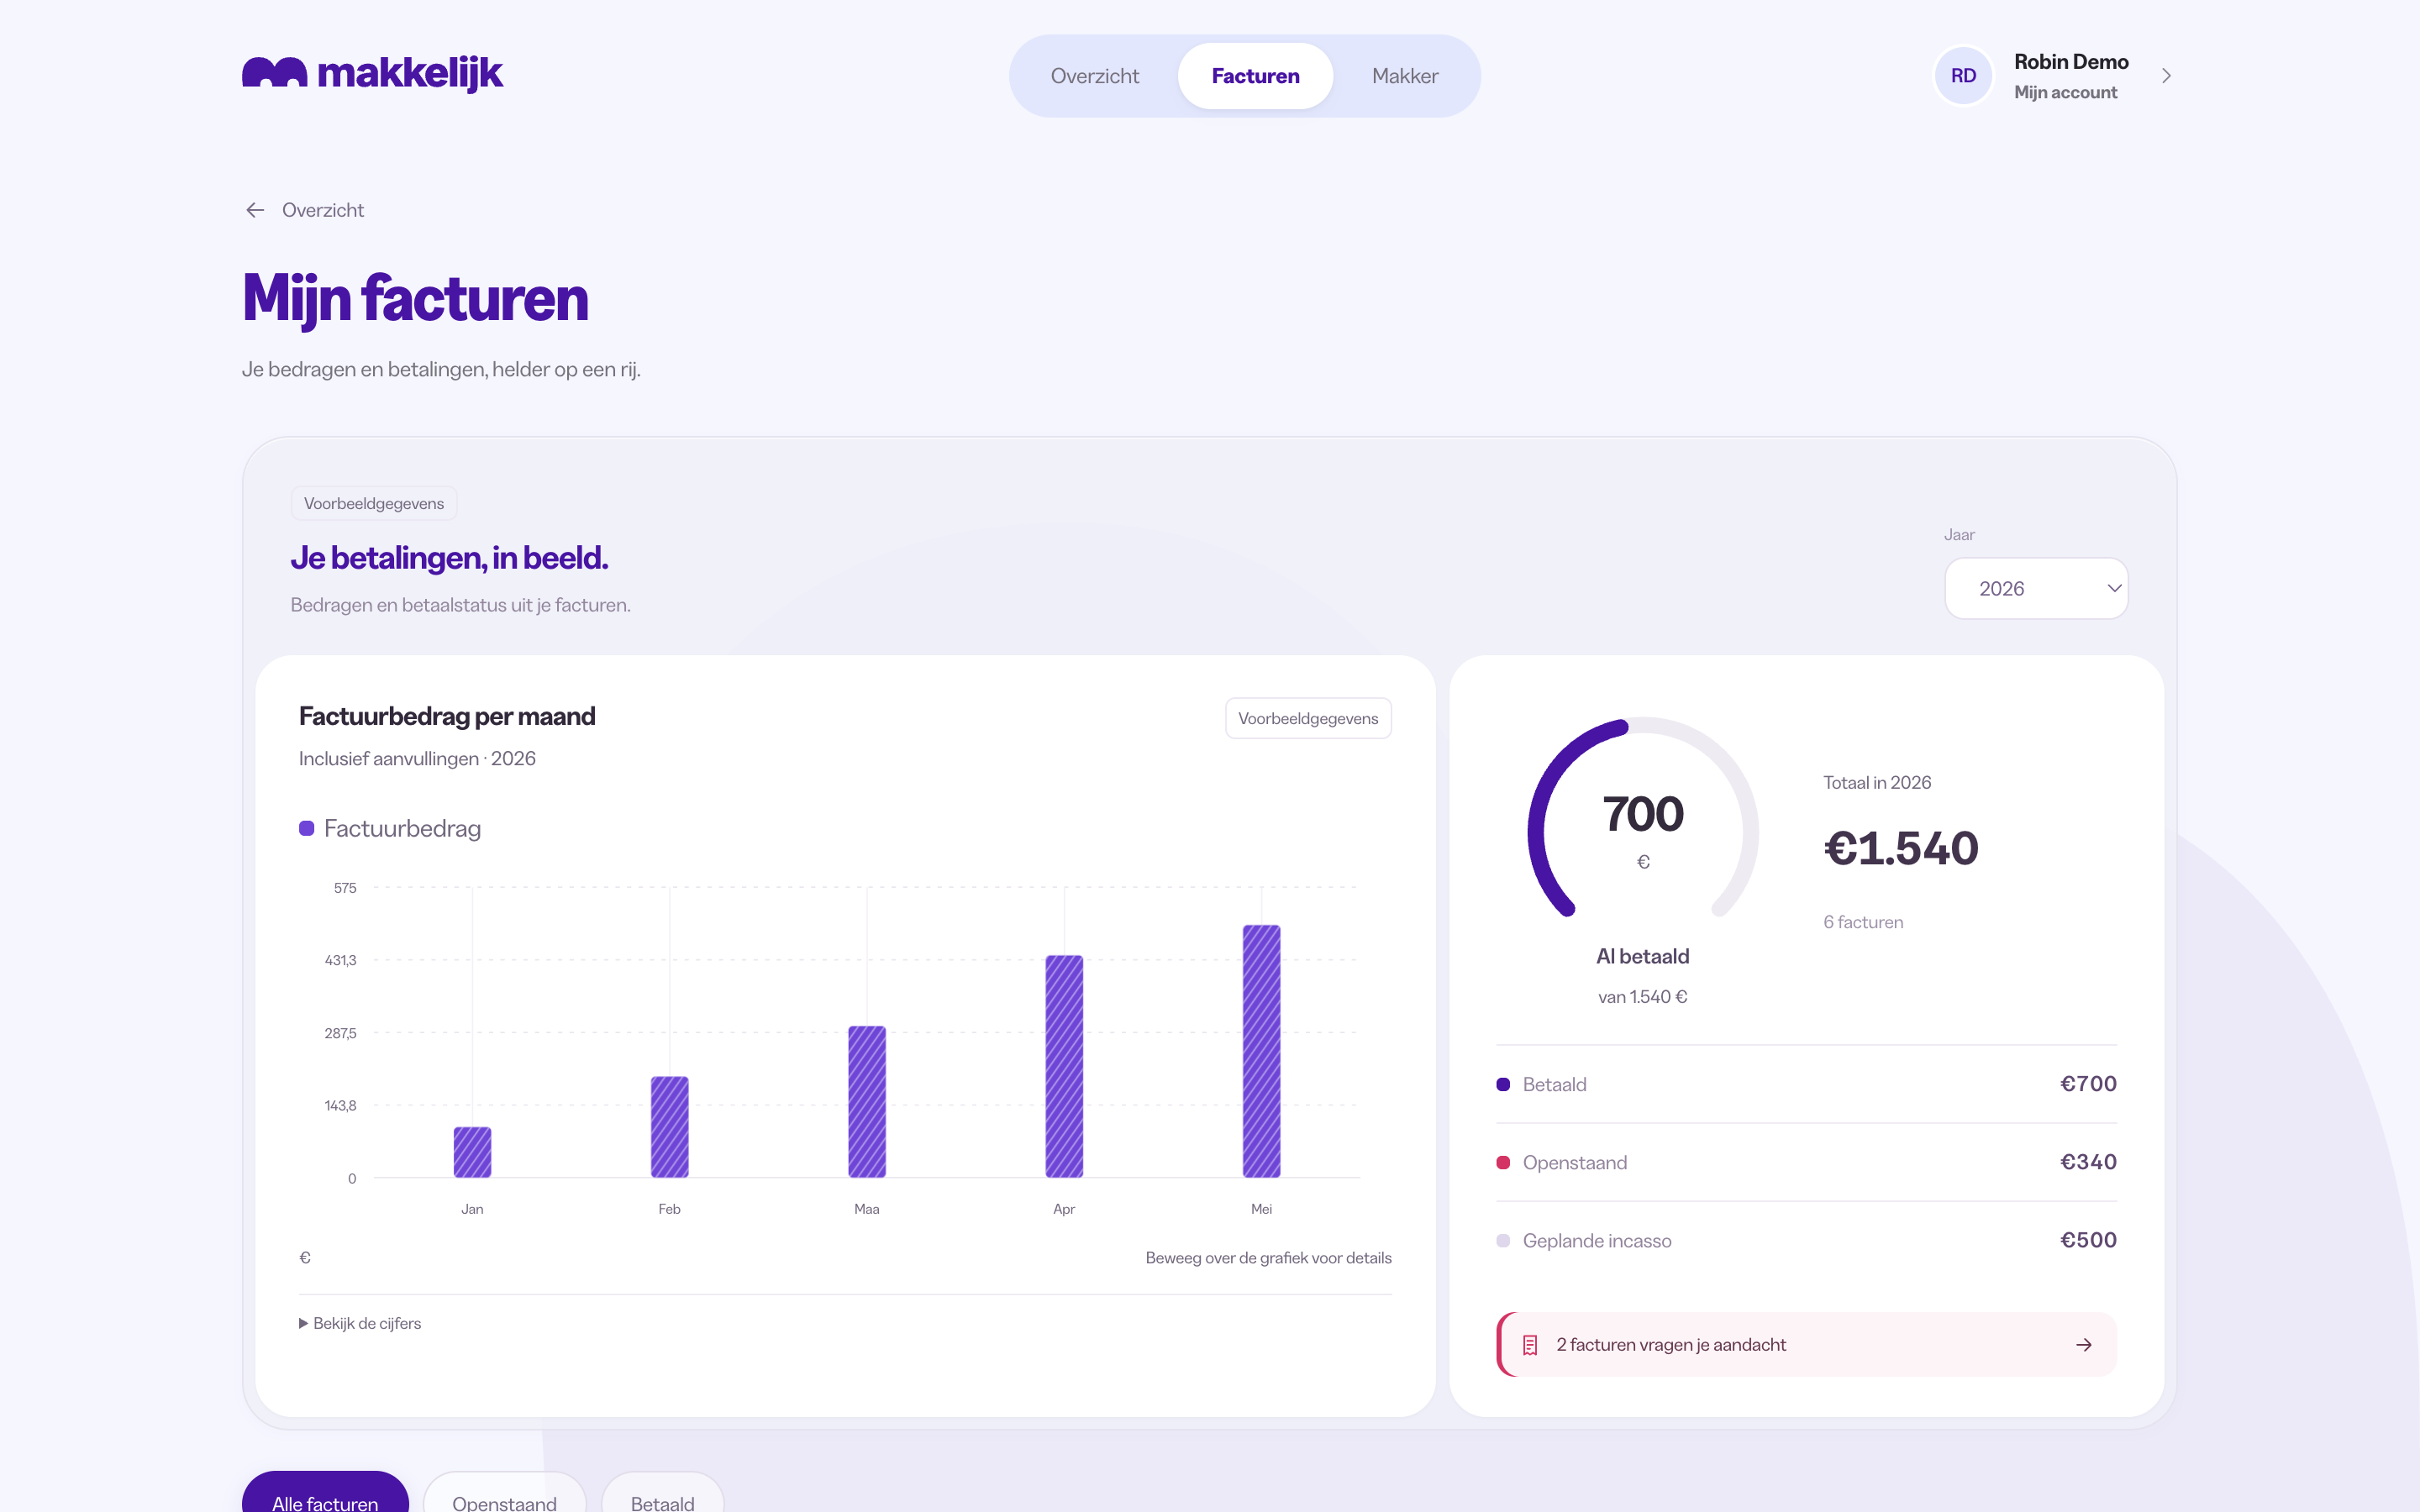2420x1512 pixels.
Task: Click the Mijn account label
Action: pyautogui.click(x=2065, y=92)
